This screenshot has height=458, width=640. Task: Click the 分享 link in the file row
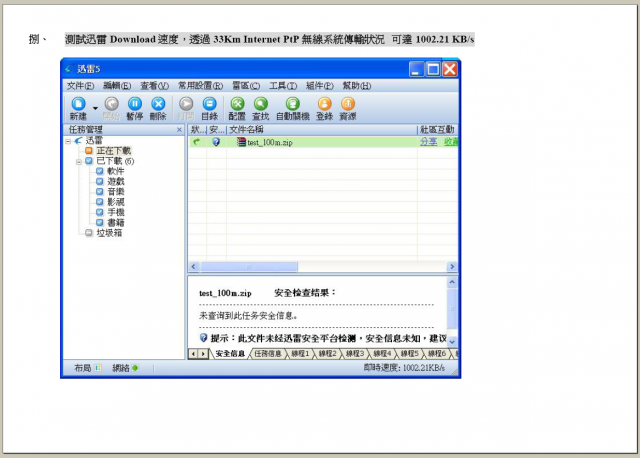coord(429,142)
